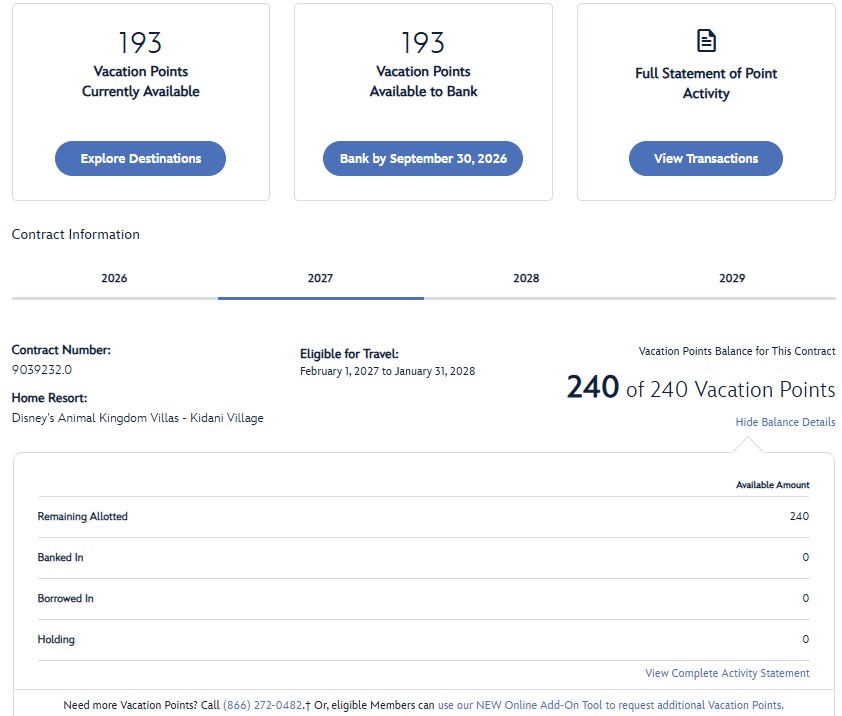The image size is (842, 716).
Task: Click the Banked In row
Action: click(423, 557)
